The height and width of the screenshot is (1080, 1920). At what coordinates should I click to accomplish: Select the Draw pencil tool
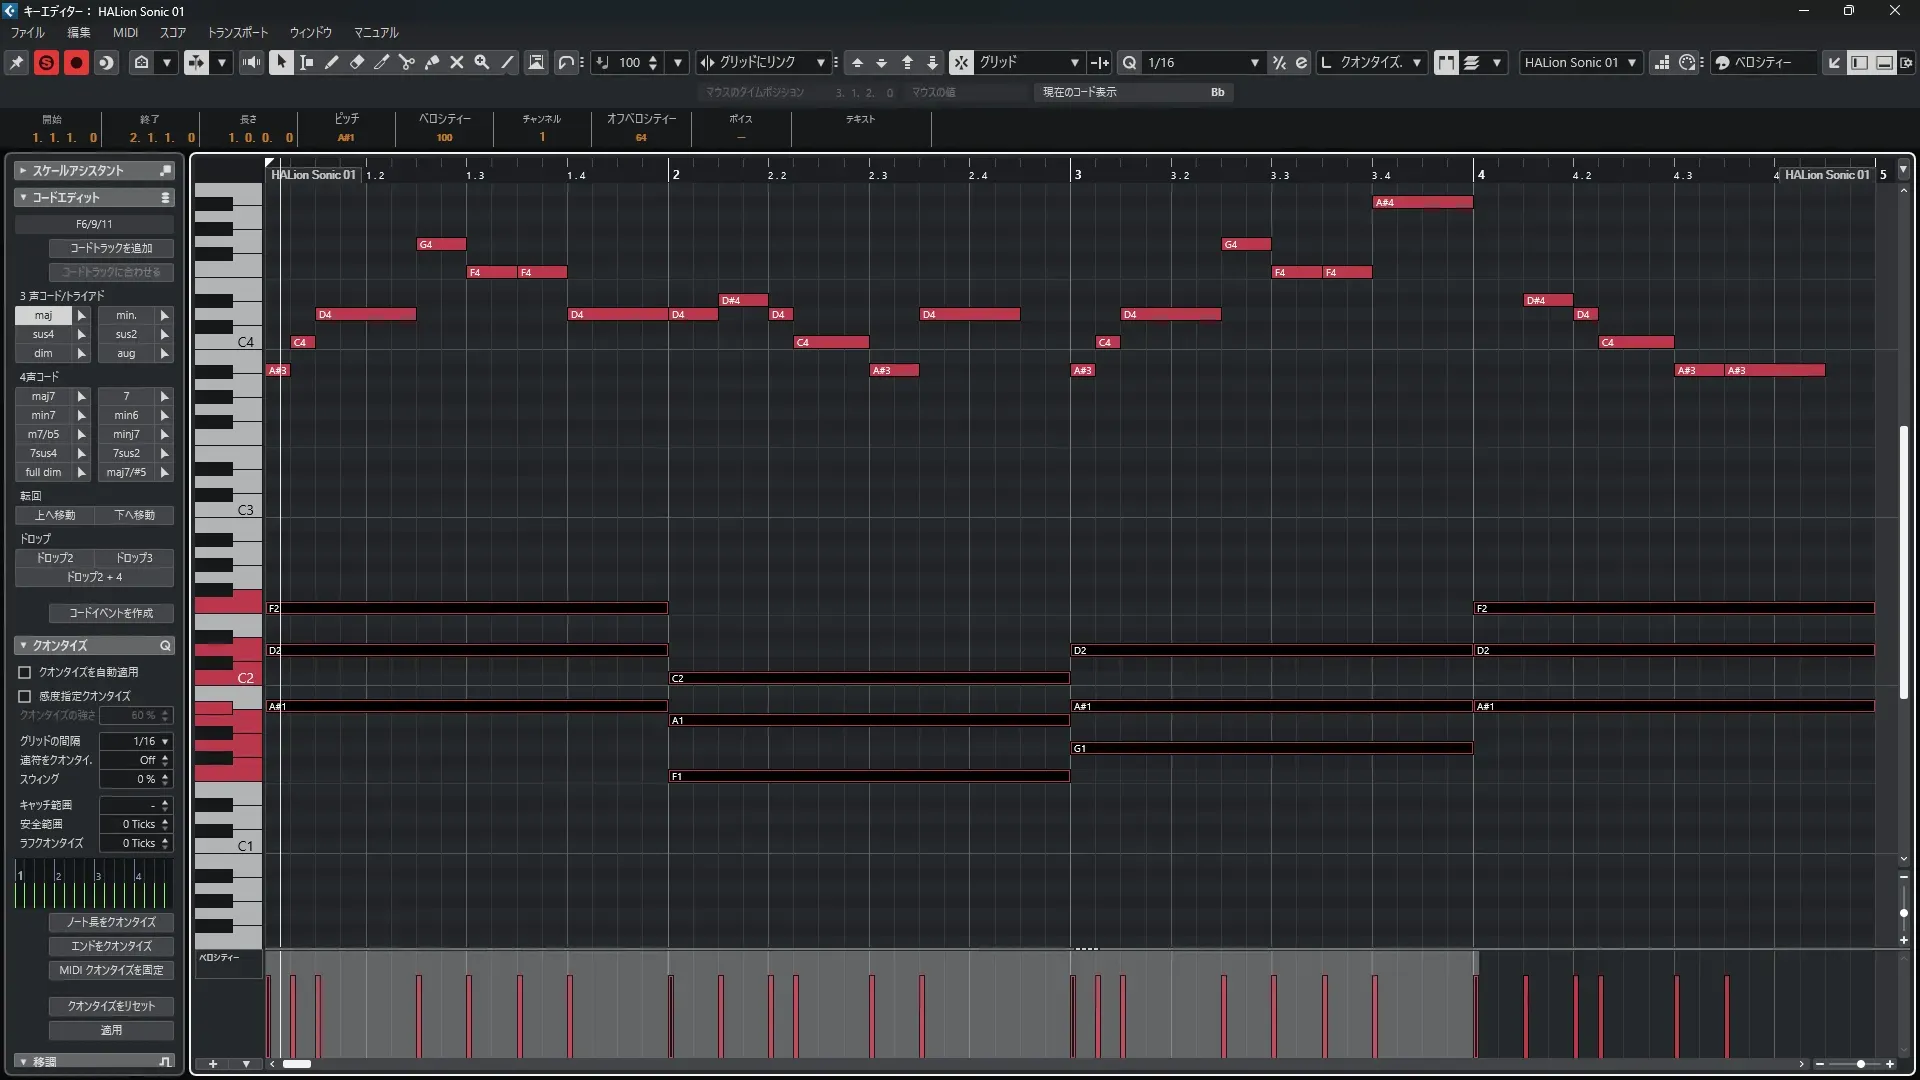tap(331, 62)
